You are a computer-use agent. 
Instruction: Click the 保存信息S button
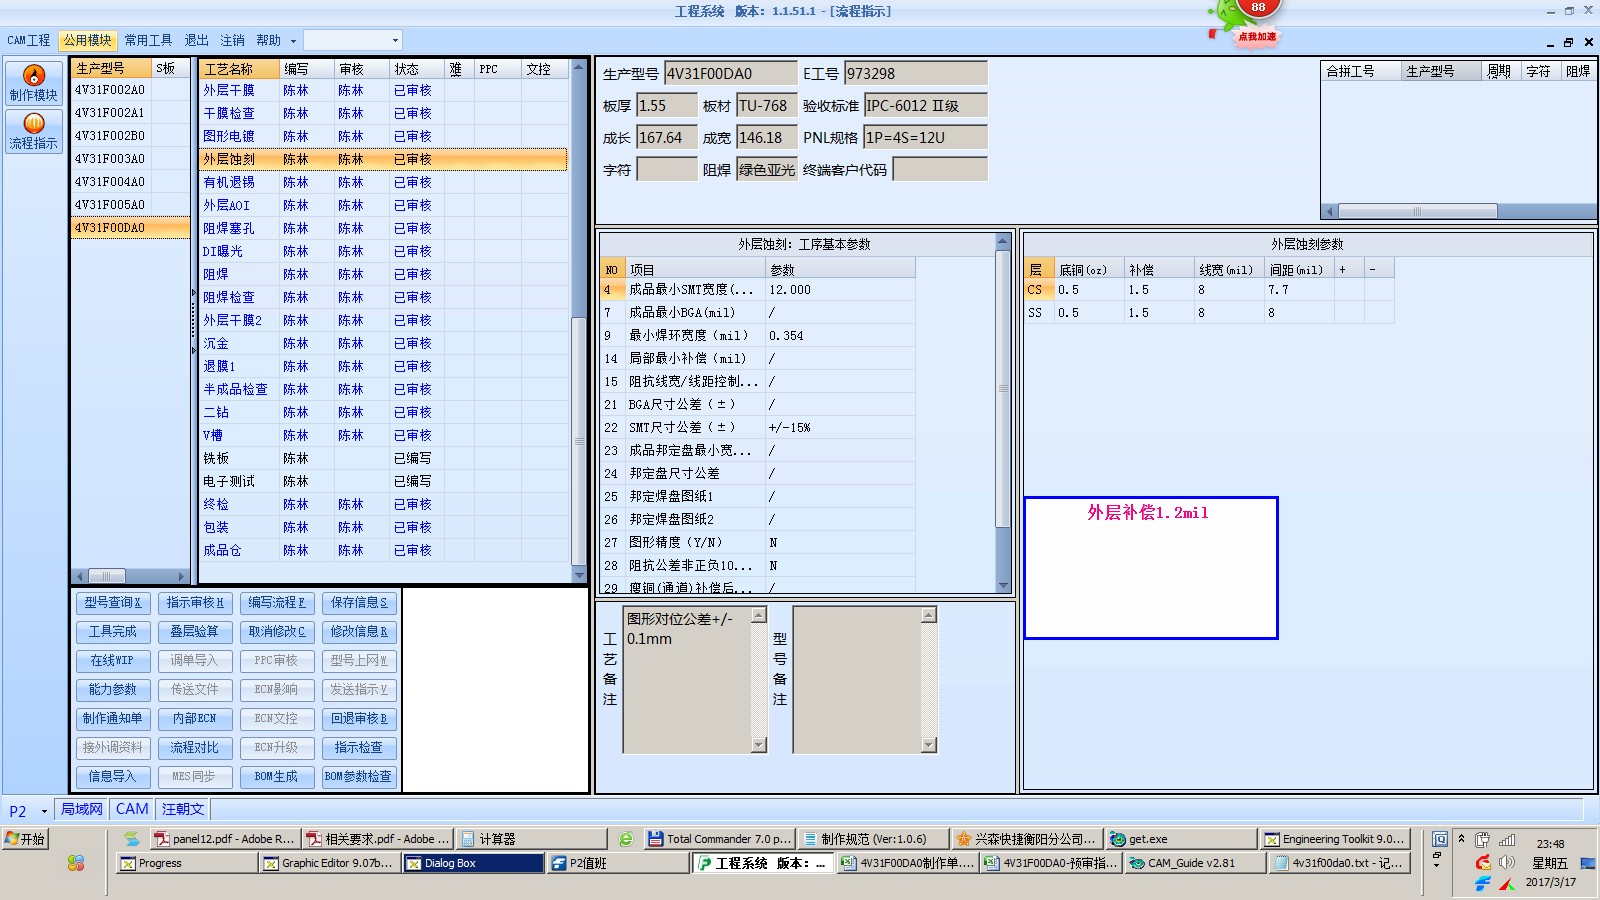coord(359,603)
